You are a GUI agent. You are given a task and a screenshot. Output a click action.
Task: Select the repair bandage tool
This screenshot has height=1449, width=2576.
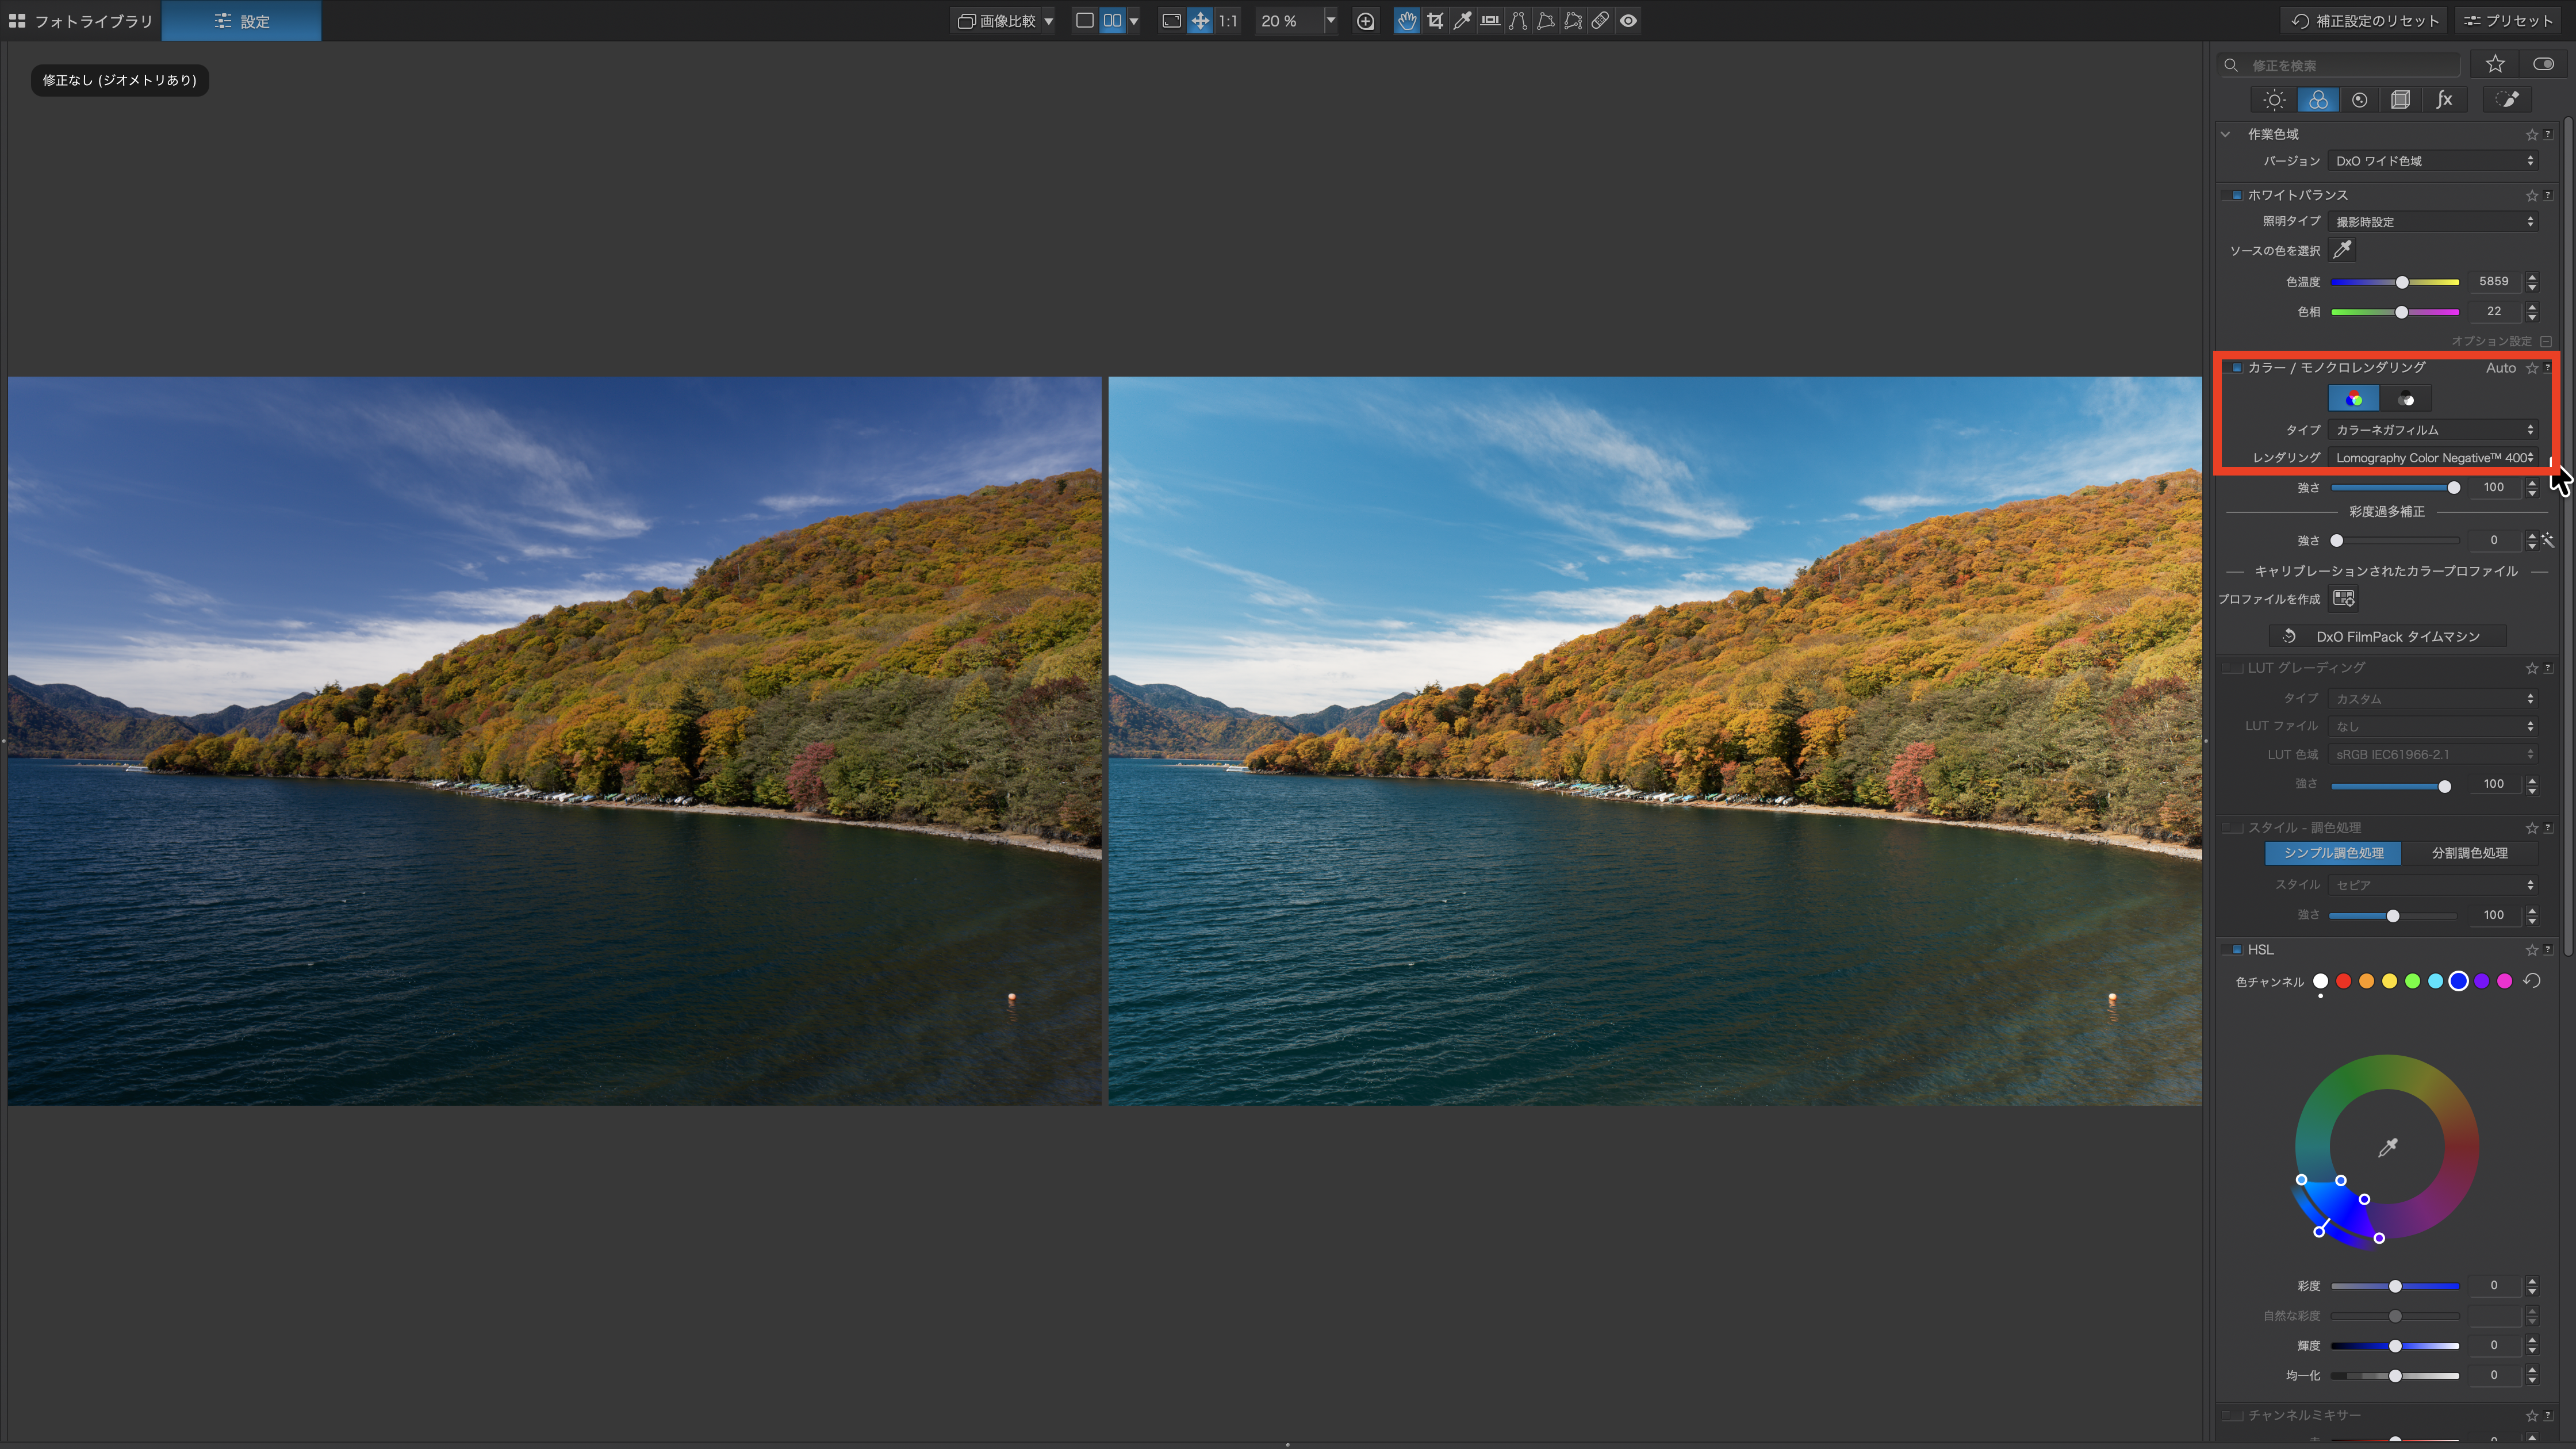coord(1600,21)
